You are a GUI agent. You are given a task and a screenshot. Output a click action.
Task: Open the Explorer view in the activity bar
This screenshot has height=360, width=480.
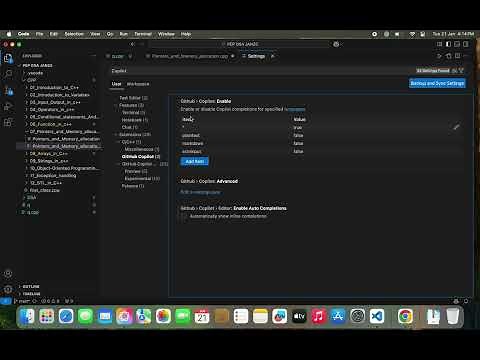(x=8, y=59)
